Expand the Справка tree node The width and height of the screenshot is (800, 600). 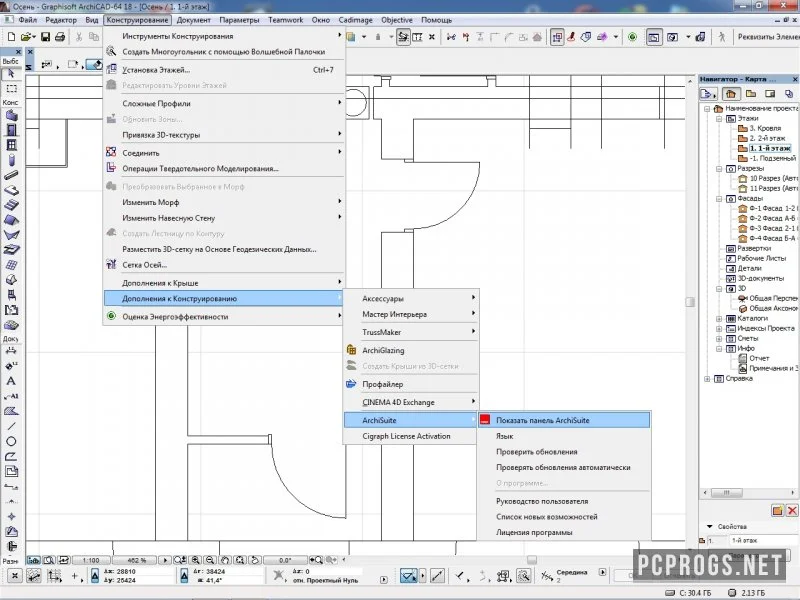point(707,379)
